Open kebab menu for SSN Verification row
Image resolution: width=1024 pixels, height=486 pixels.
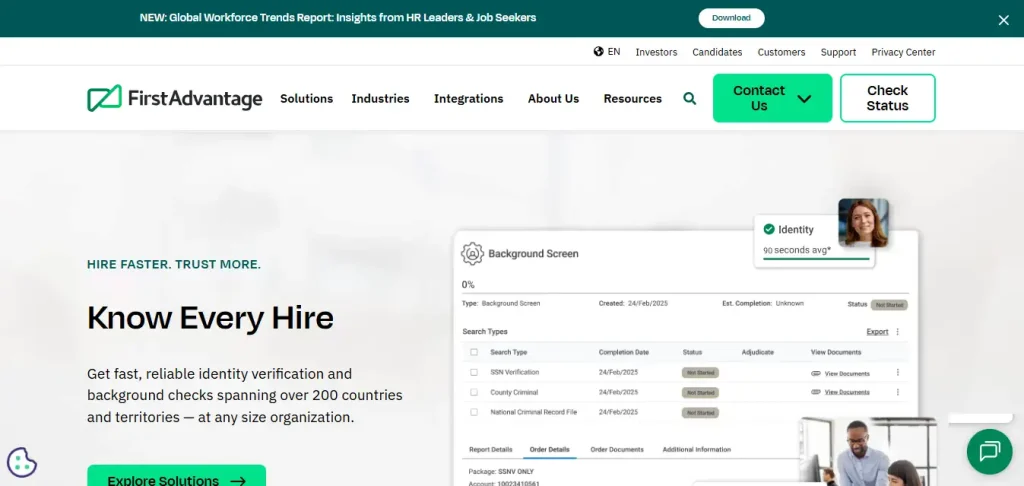(x=897, y=372)
